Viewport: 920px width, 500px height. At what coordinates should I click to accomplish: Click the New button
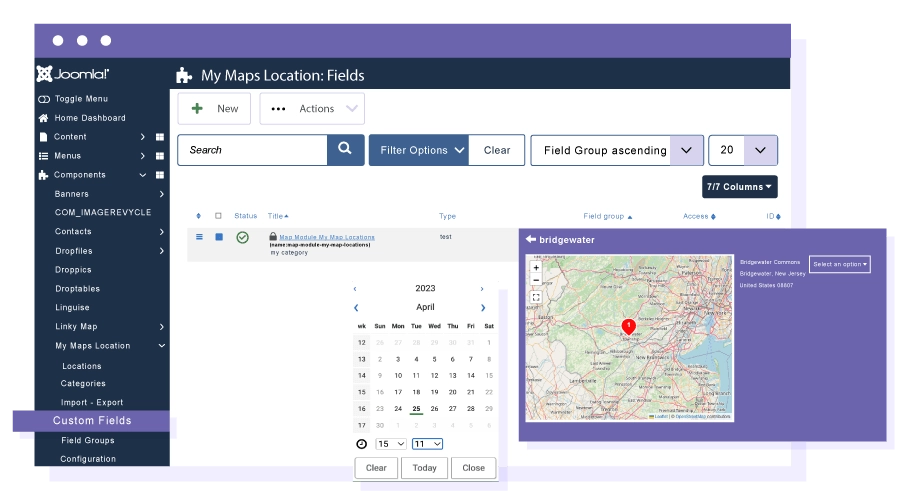(x=214, y=109)
